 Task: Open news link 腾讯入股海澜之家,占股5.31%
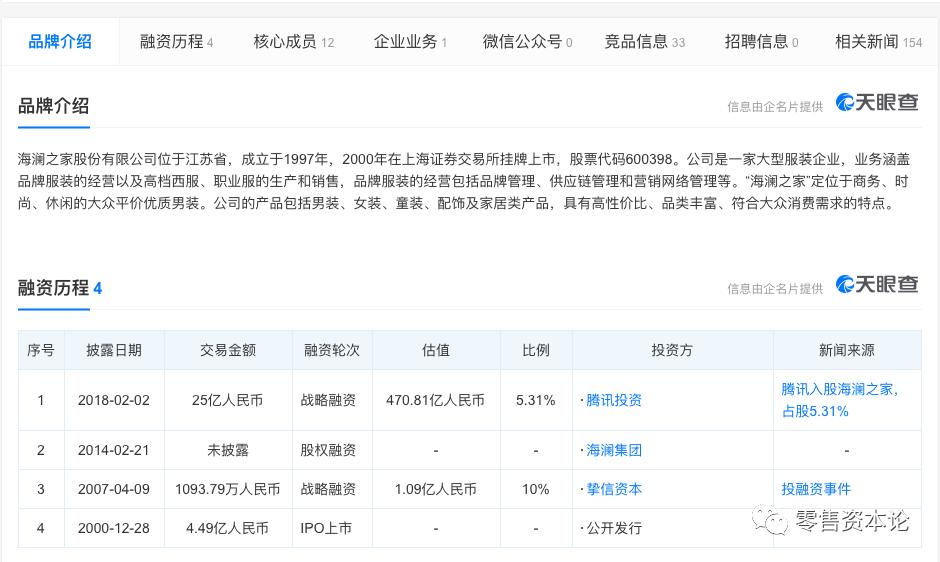point(839,400)
